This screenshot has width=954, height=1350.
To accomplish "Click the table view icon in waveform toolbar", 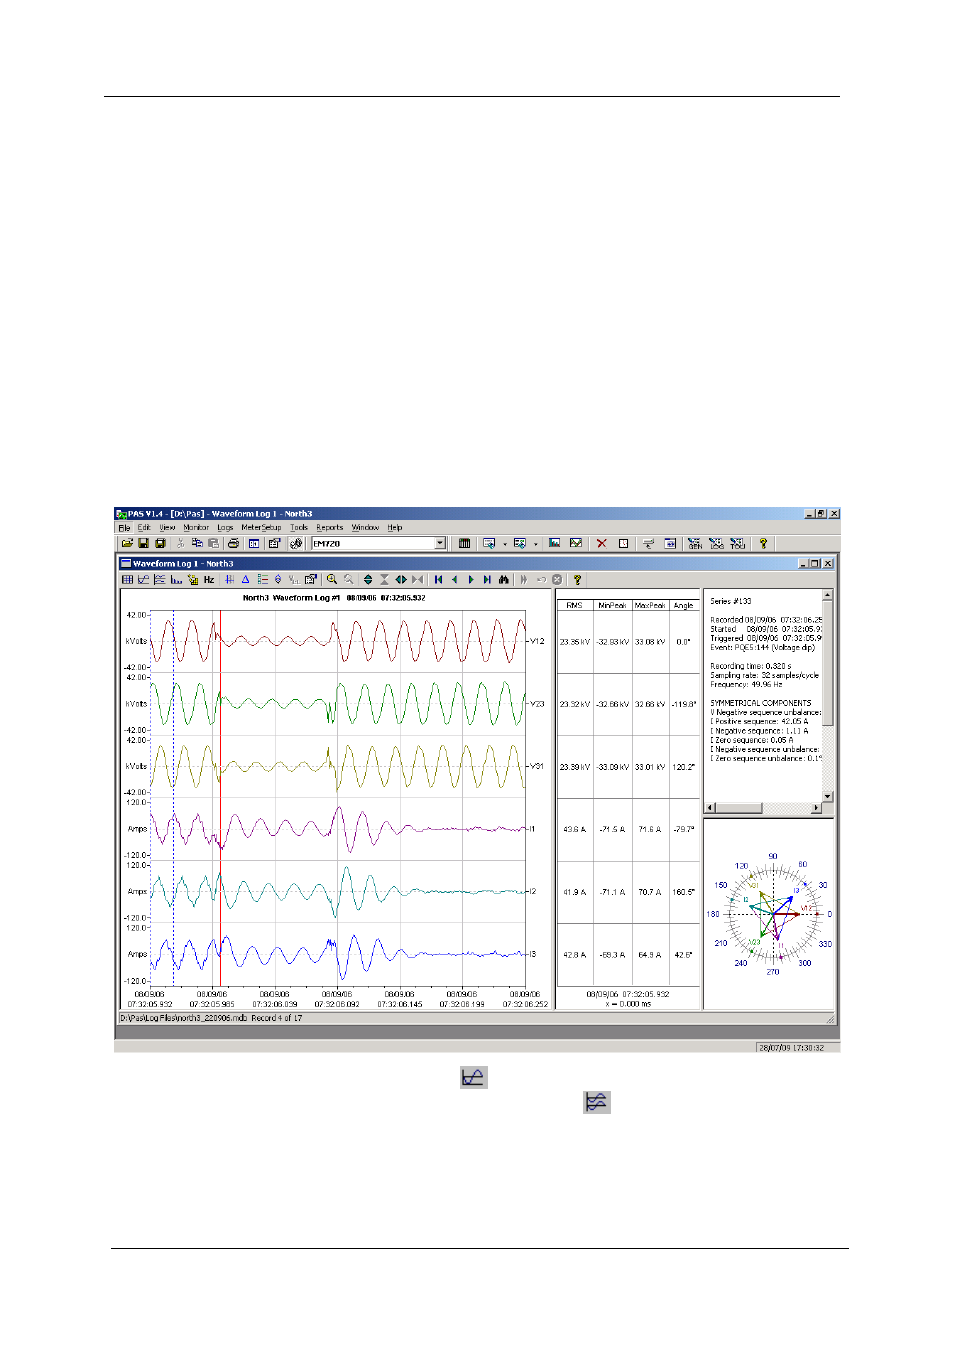I will tap(127, 579).
